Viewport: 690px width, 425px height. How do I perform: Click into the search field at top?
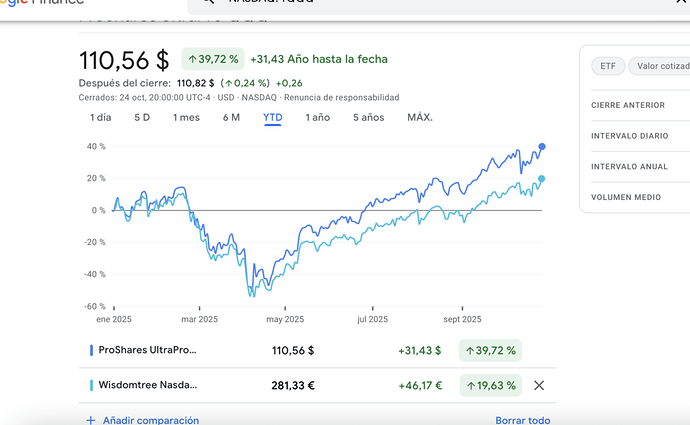(x=400, y=5)
